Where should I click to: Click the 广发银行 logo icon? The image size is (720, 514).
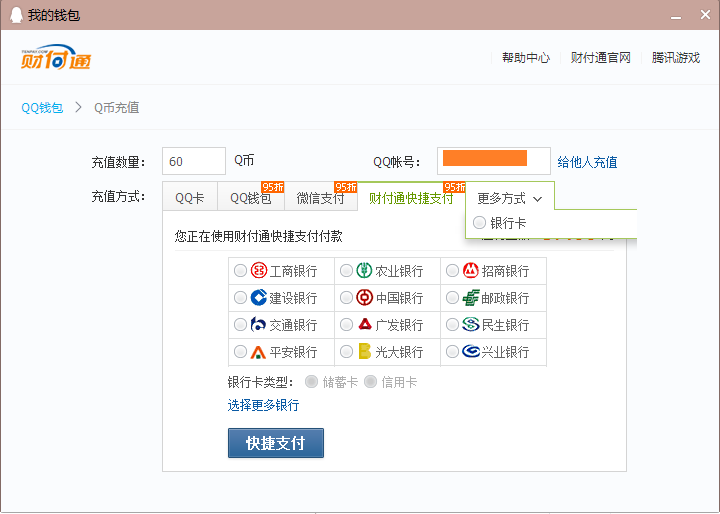[365, 324]
